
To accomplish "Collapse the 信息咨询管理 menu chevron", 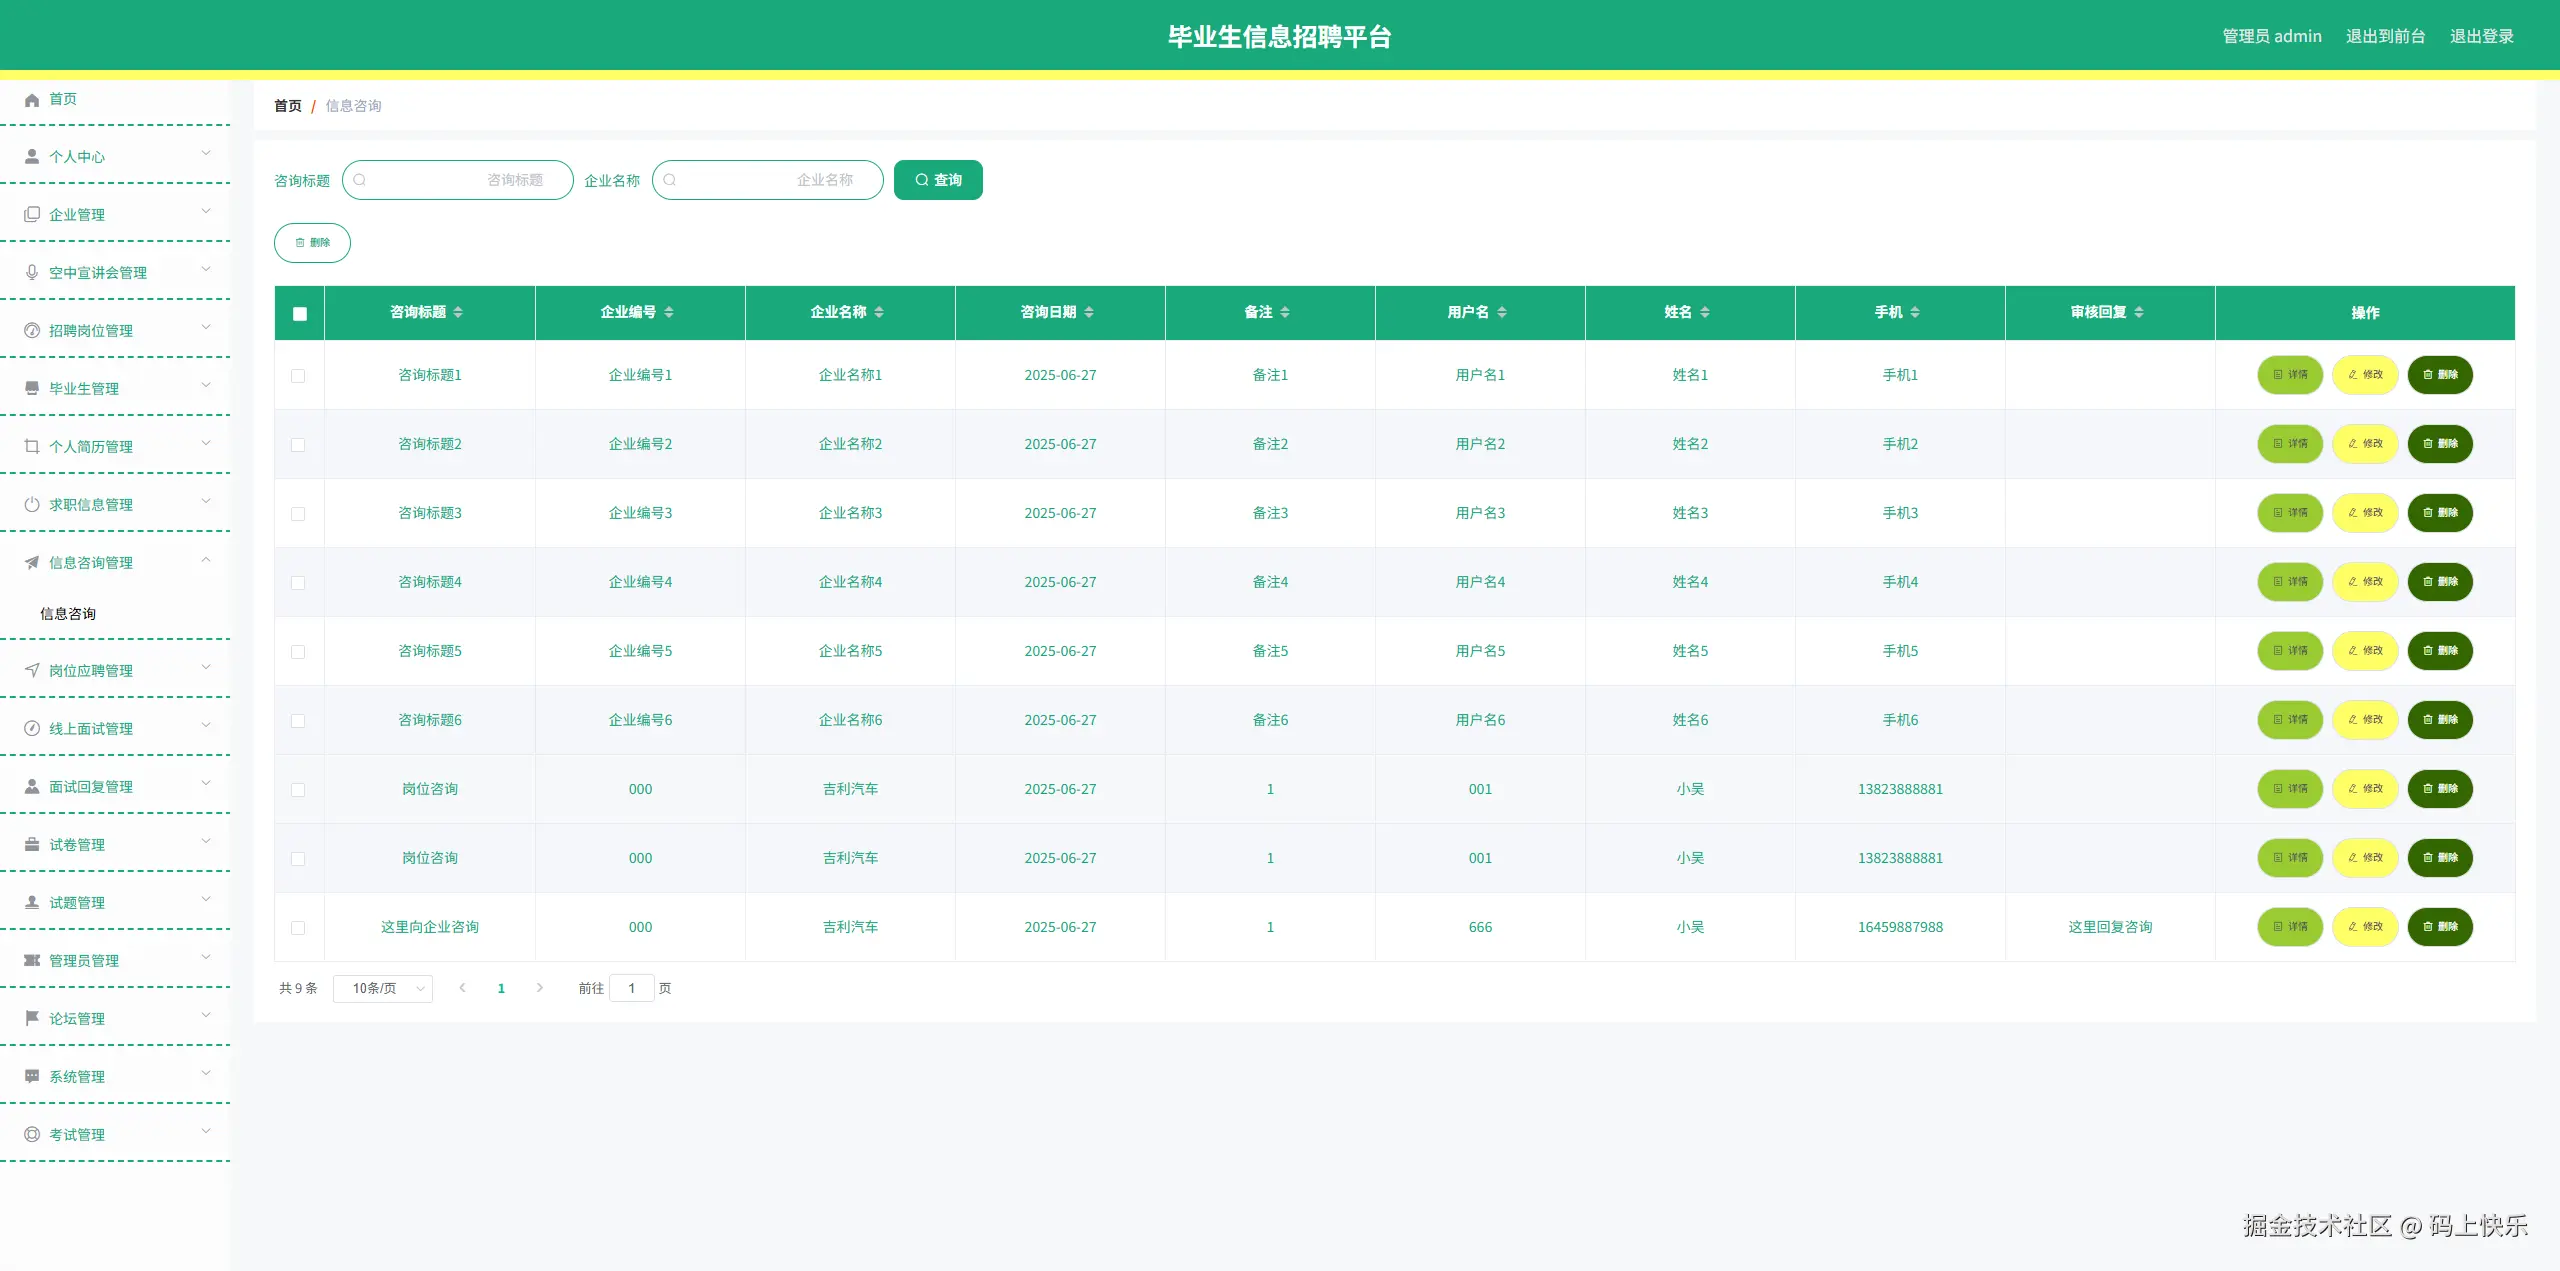I will (206, 560).
